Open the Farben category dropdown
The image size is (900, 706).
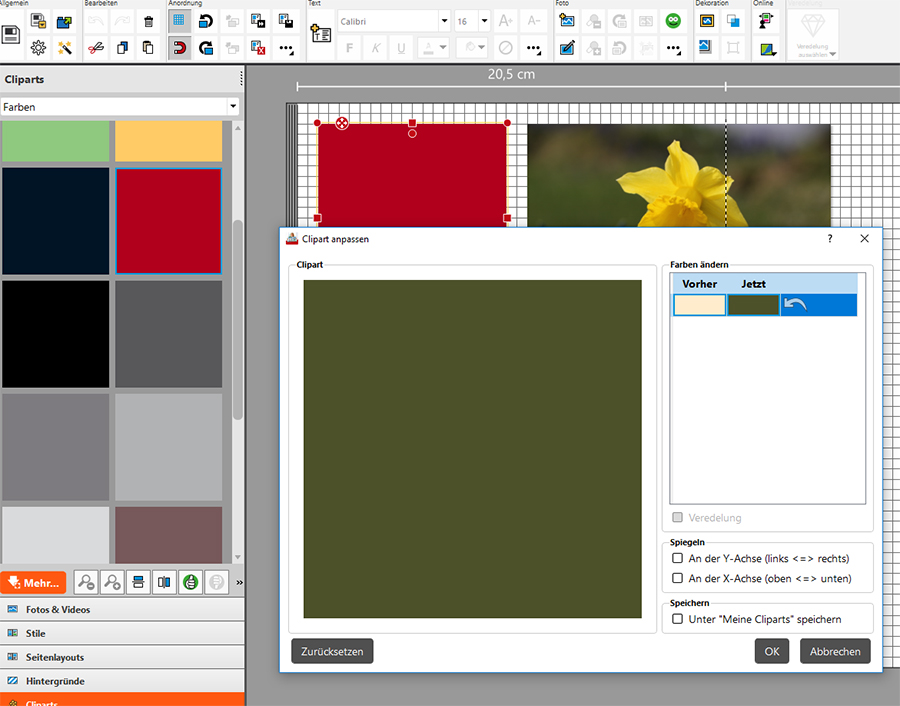pyautogui.click(x=232, y=106)
